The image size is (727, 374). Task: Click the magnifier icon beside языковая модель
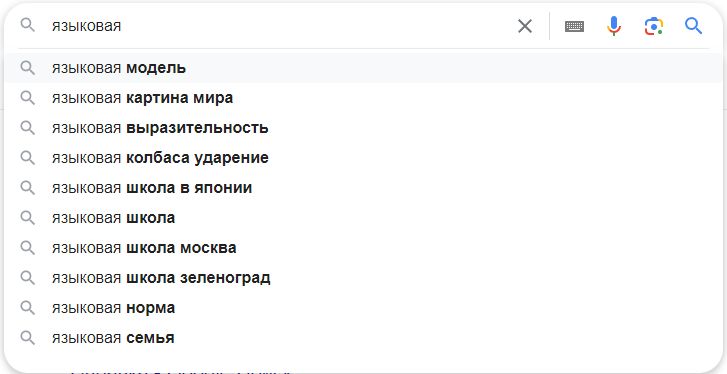click(x=28, y=68)
